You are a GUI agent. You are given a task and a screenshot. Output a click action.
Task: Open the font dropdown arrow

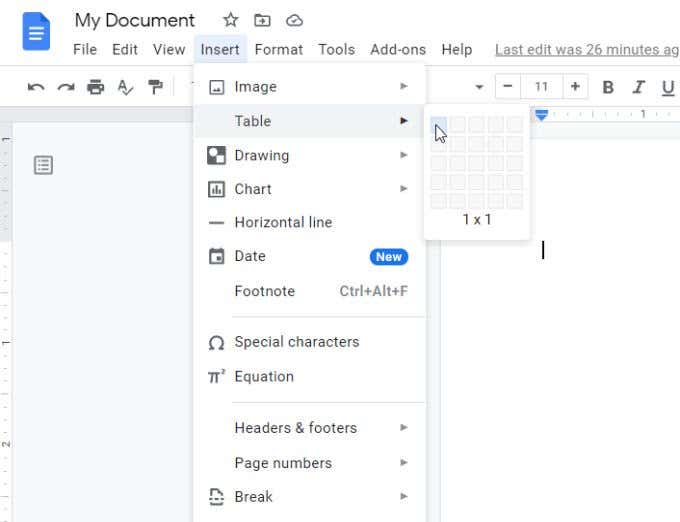pyautogui.click(x=479, y=87)
